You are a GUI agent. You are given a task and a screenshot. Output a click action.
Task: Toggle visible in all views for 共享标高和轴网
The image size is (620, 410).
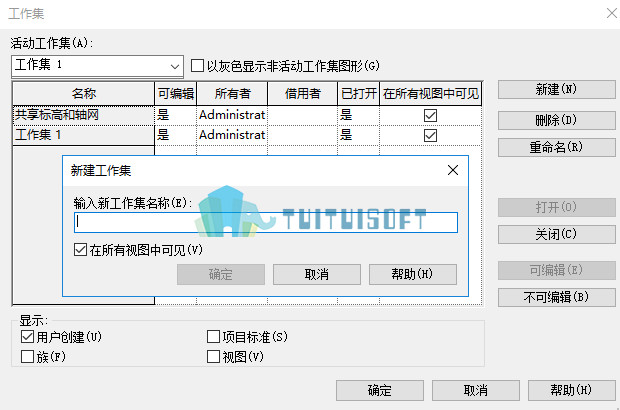pos(430,115)
